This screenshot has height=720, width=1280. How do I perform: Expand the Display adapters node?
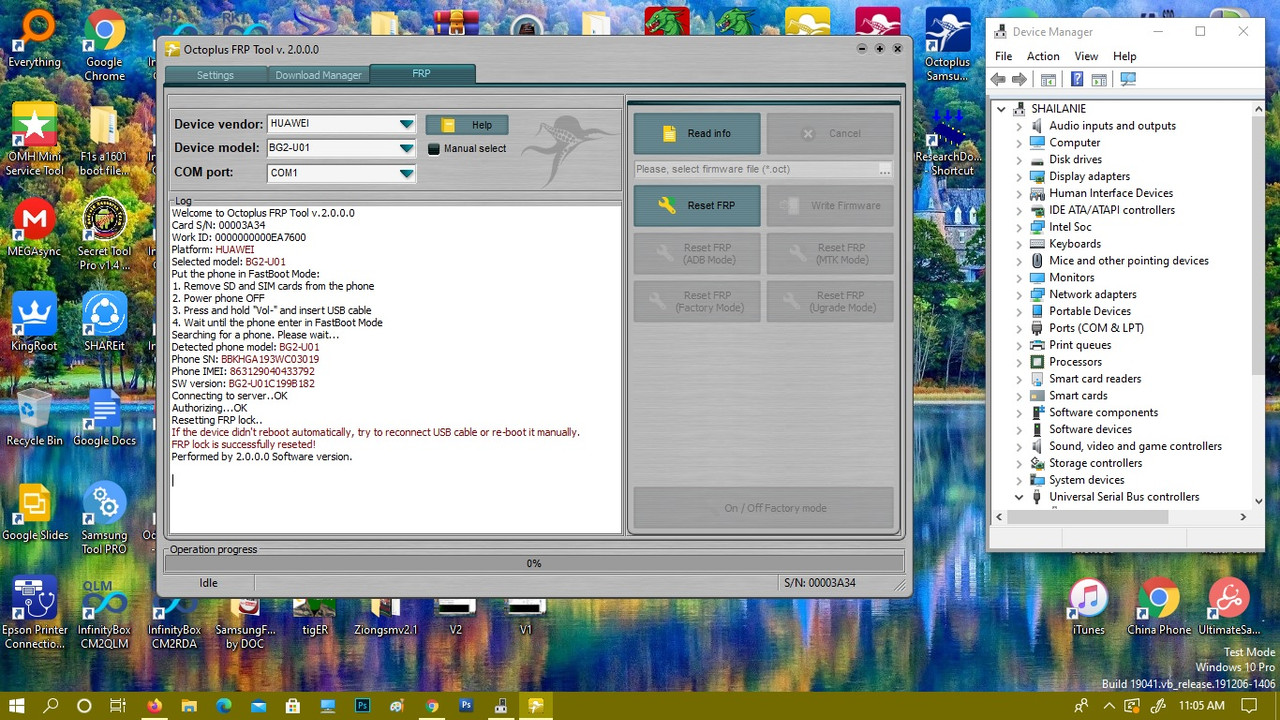(x=1019, y=177)
